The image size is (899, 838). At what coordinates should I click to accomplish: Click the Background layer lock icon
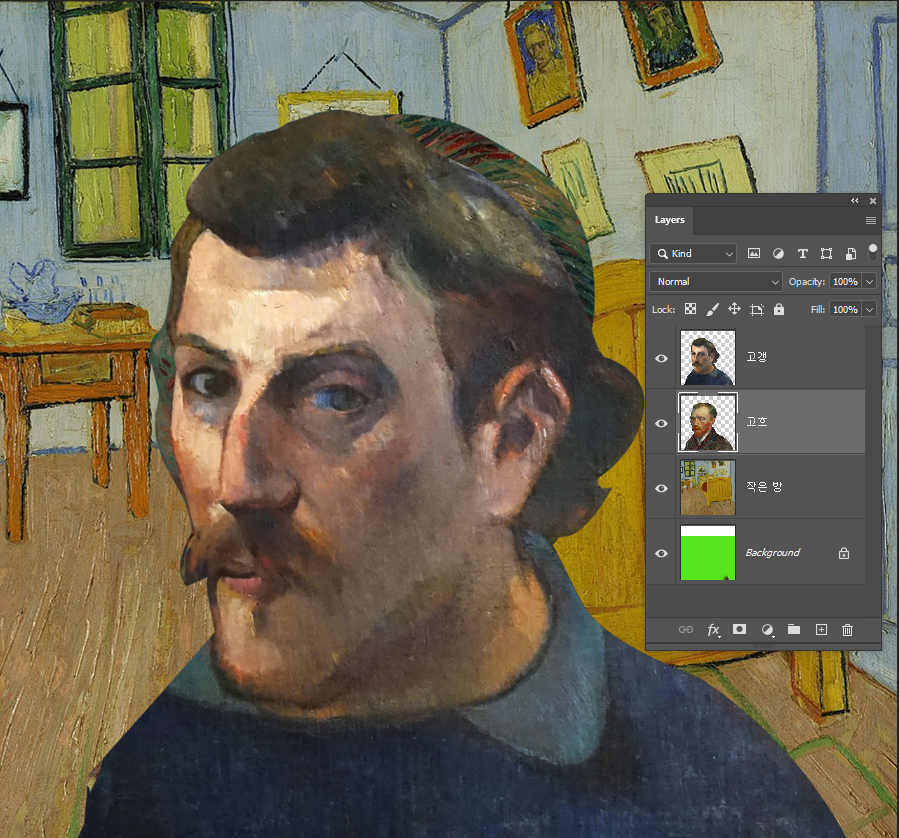pyautogui.click(x=844, y=553)
